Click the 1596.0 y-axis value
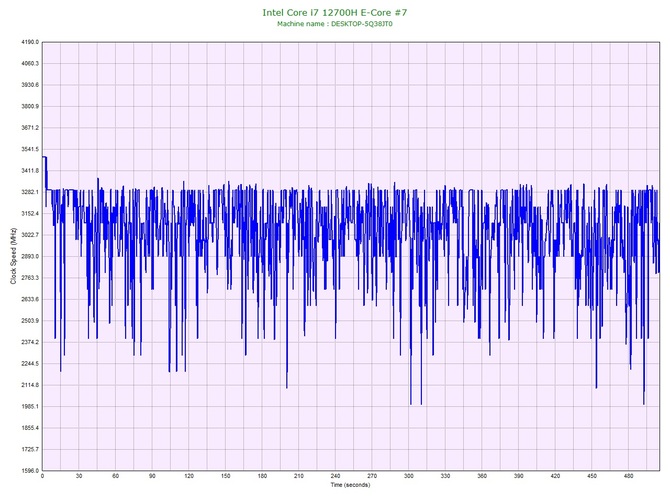The image size is (670, 502). pos(30,471)
